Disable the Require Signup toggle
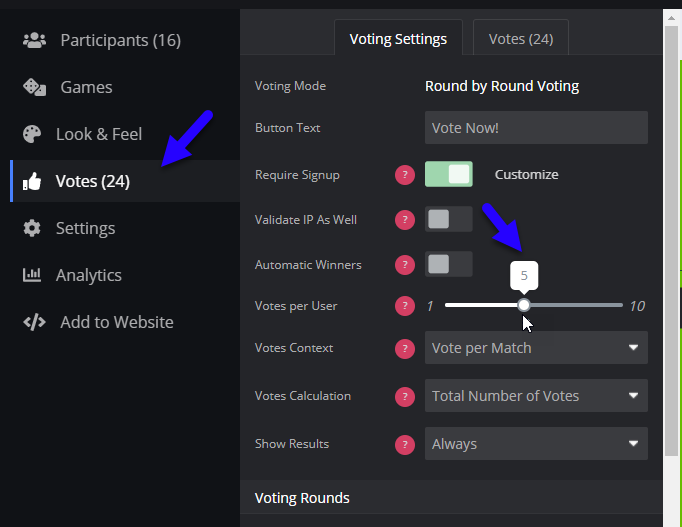682x527 pixels. point(448,174)
